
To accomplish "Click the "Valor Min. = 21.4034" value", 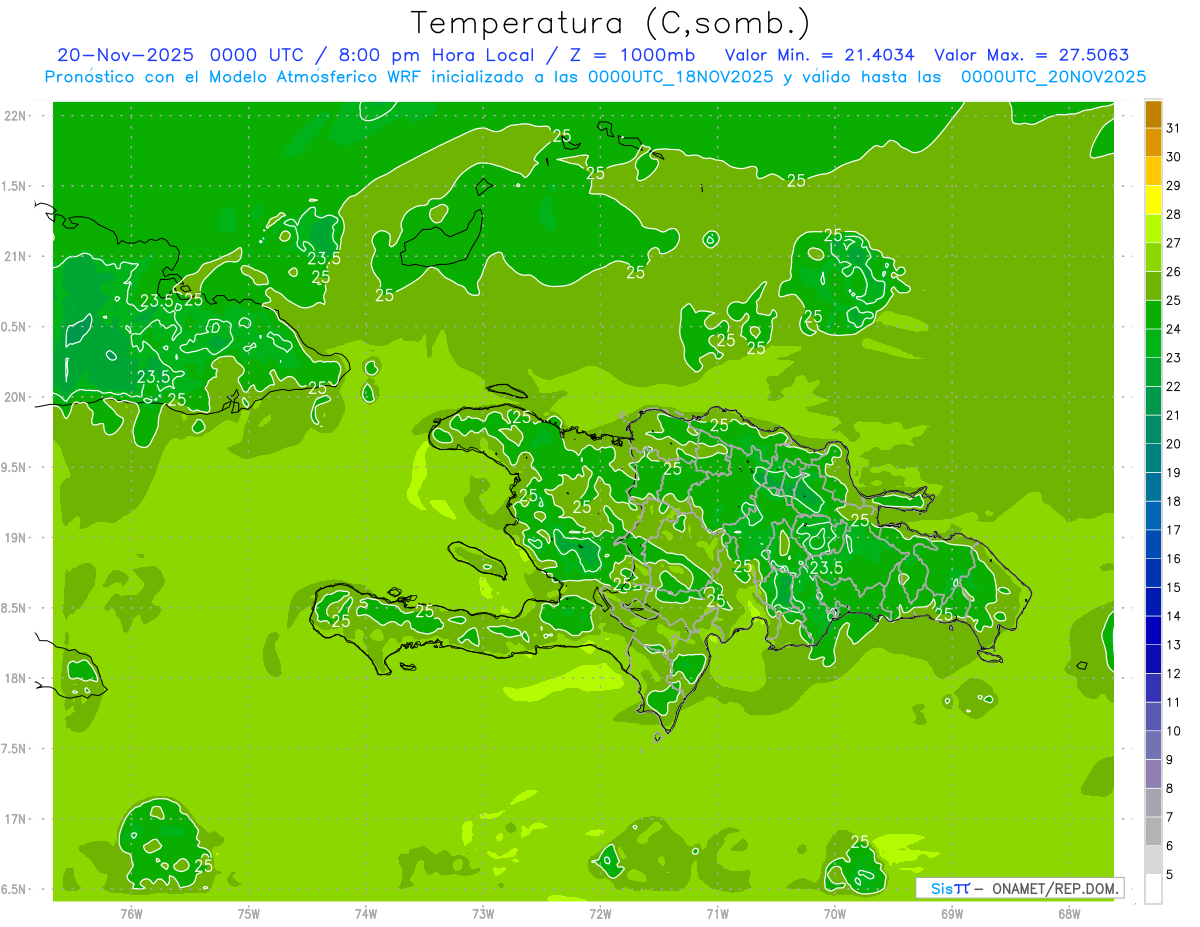I will (819, 55).
